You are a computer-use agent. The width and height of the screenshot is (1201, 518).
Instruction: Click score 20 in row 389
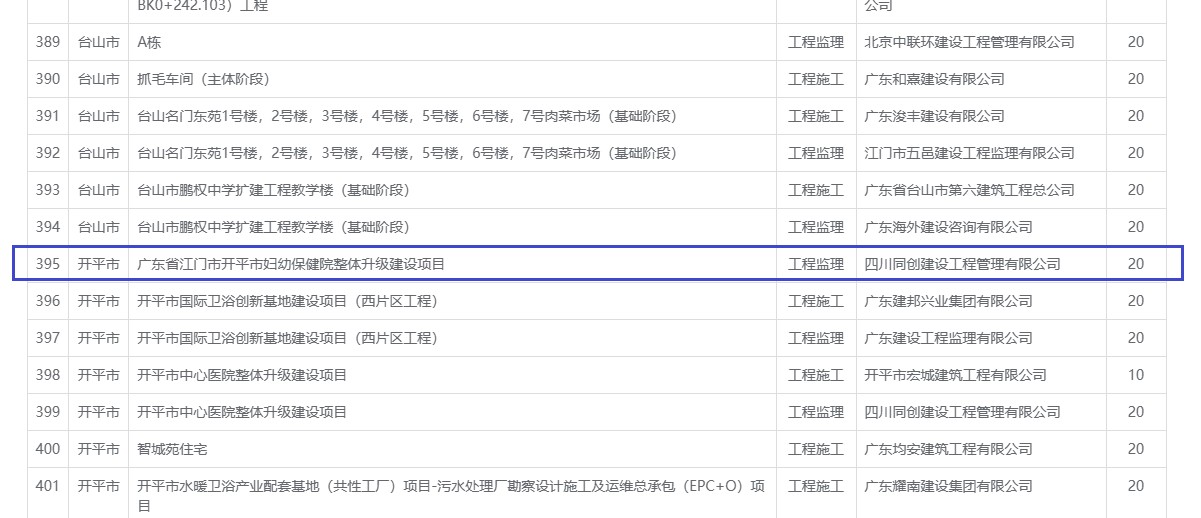pyautogui.click(x=1136, y=42)
